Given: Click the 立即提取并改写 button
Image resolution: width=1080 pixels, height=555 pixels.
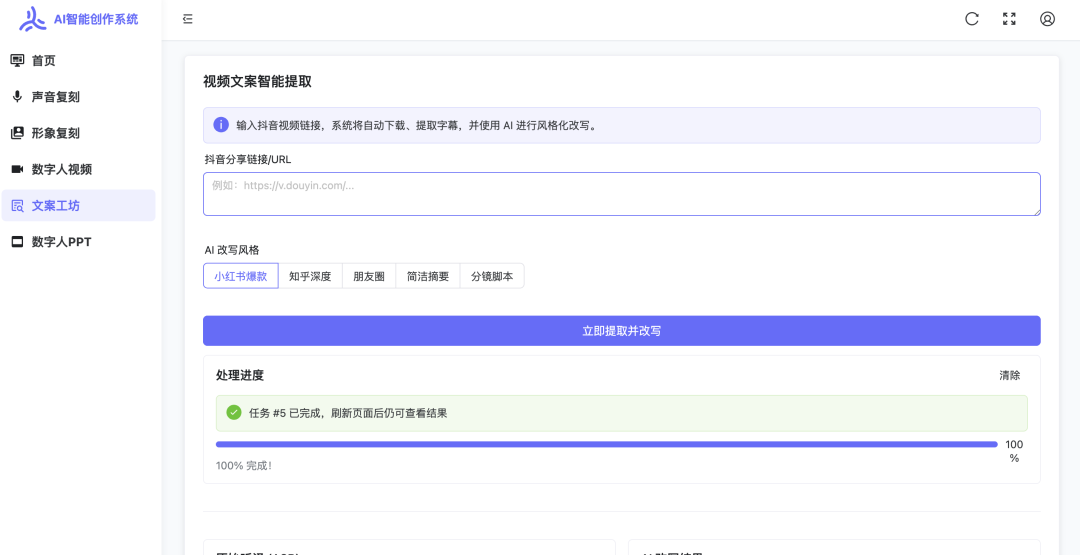Looking at the screenshot, I should pos(621,331).
